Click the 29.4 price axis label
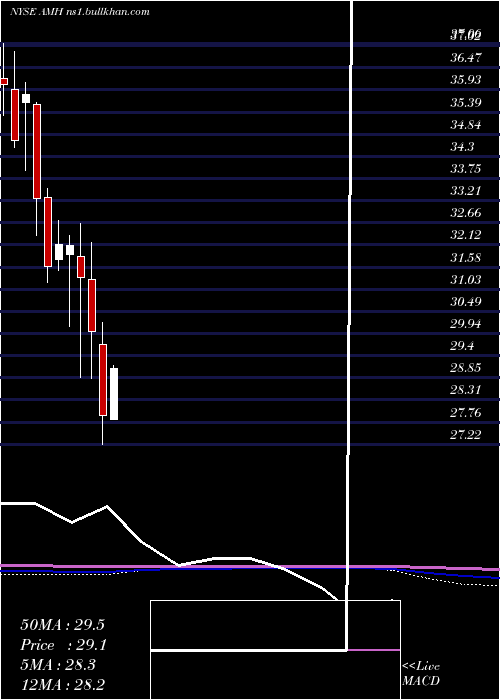 point(462,346)
